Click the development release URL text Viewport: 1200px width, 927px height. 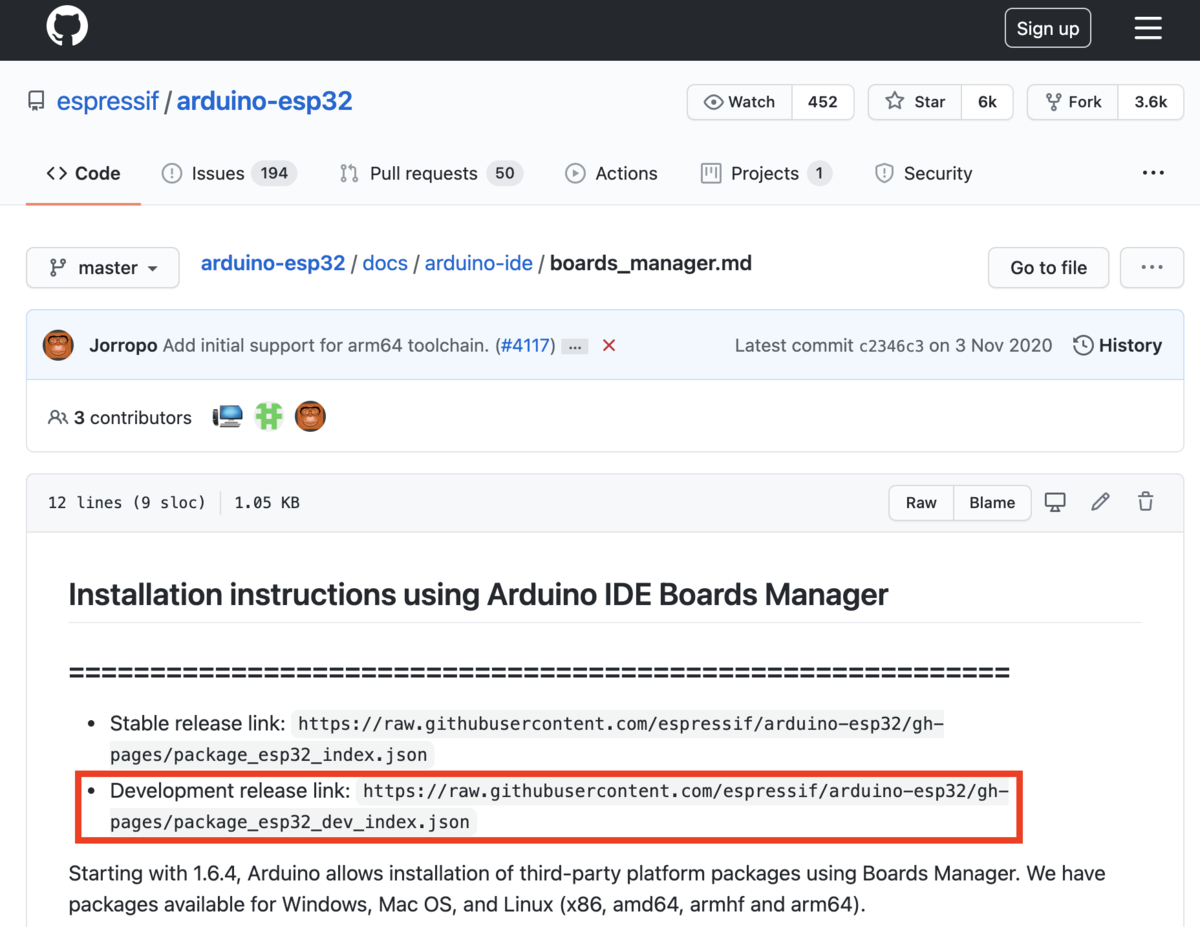click(560, 807)
